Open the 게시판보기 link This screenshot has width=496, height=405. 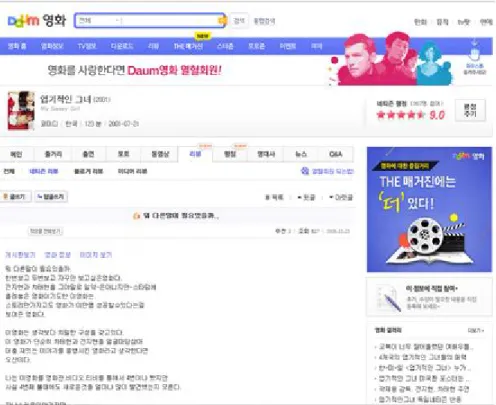tap(20, 255)
